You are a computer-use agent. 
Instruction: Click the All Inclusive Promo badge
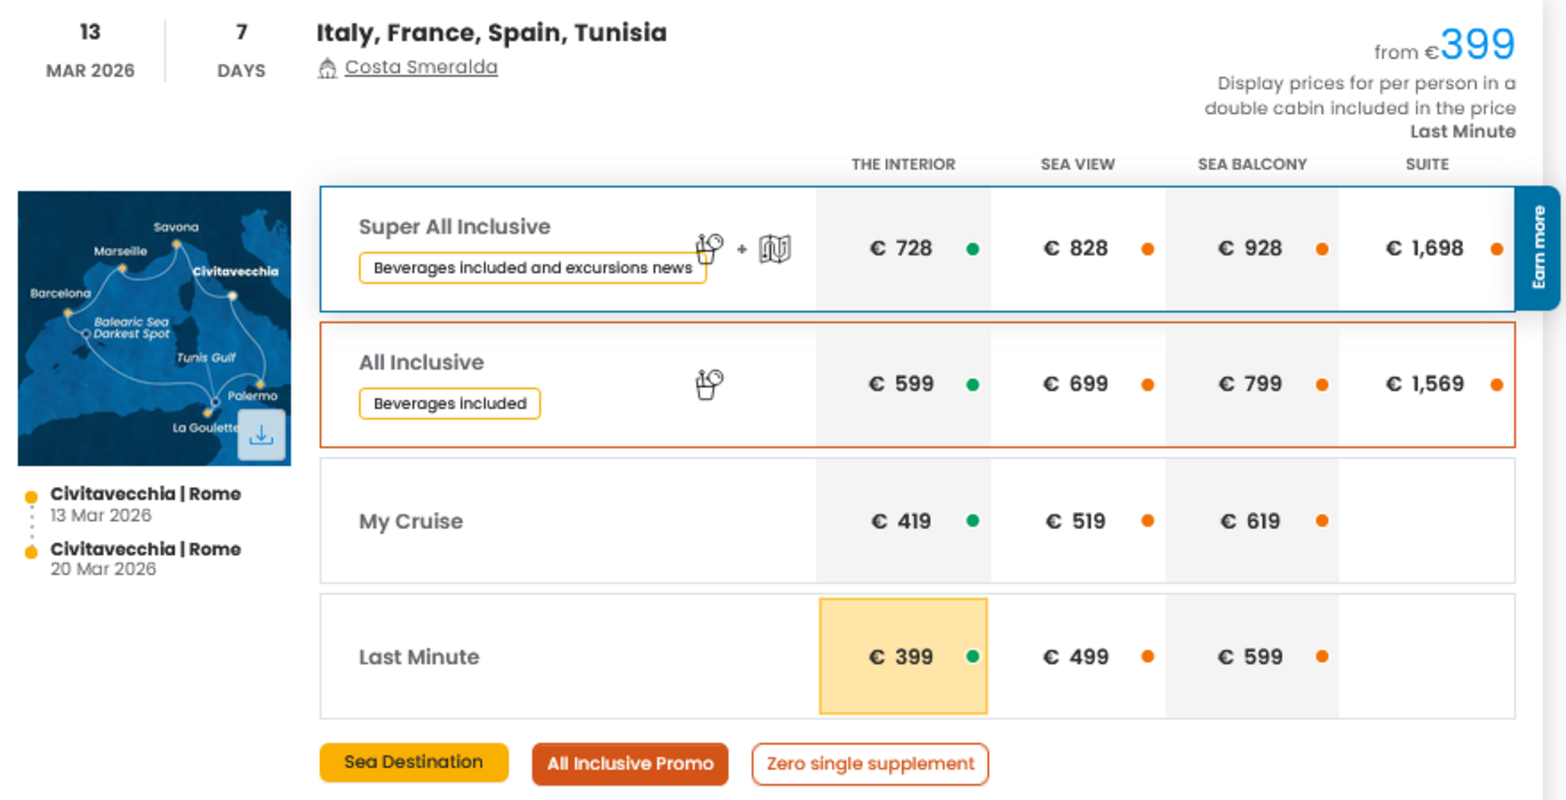point(630,764)
